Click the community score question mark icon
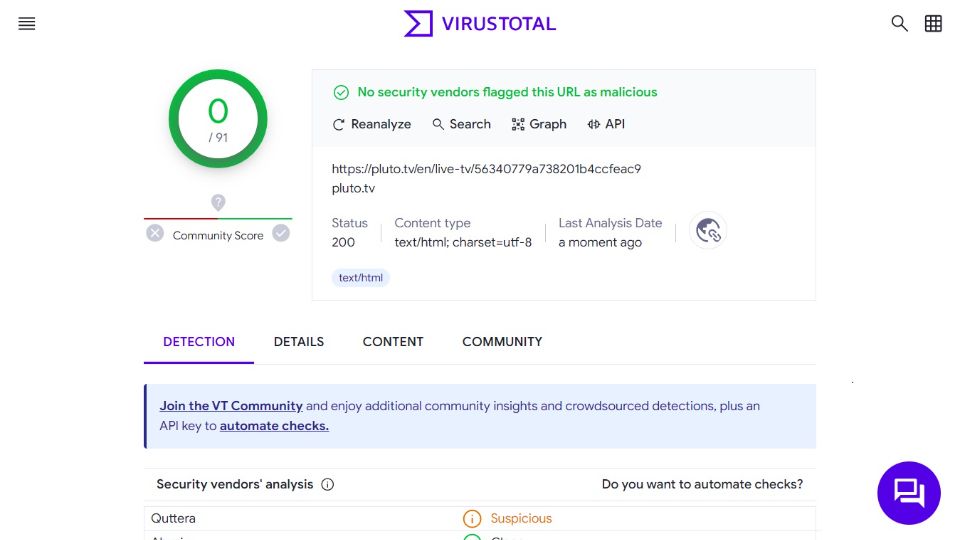The height and width of the screenshot is (540, 960). [x=218, y=202]
